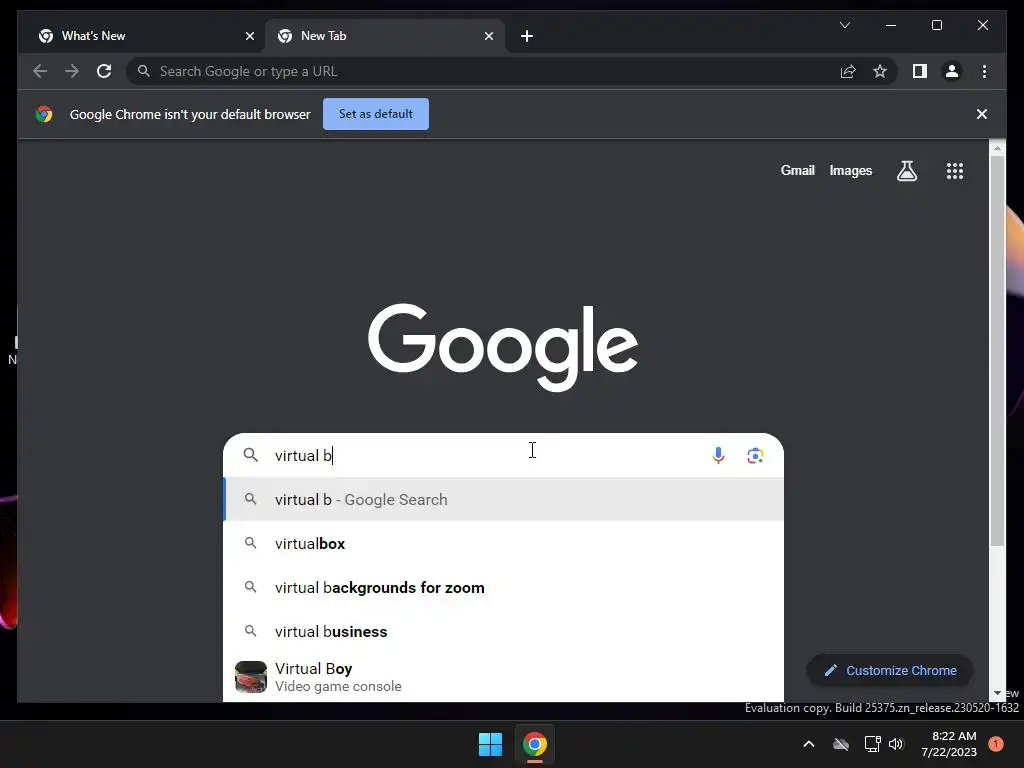Open the Chrome three-dot menu
The width and height of the screenshot is (1024, 768).
[984, 71]
